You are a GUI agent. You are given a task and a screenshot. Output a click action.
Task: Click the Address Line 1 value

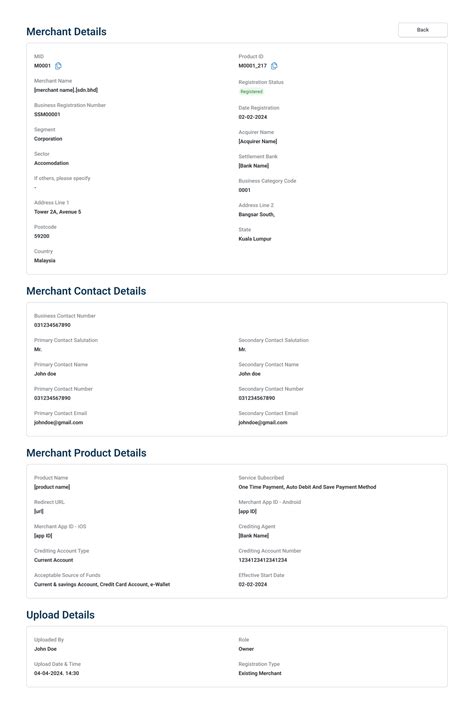click(x=58, y=212)
